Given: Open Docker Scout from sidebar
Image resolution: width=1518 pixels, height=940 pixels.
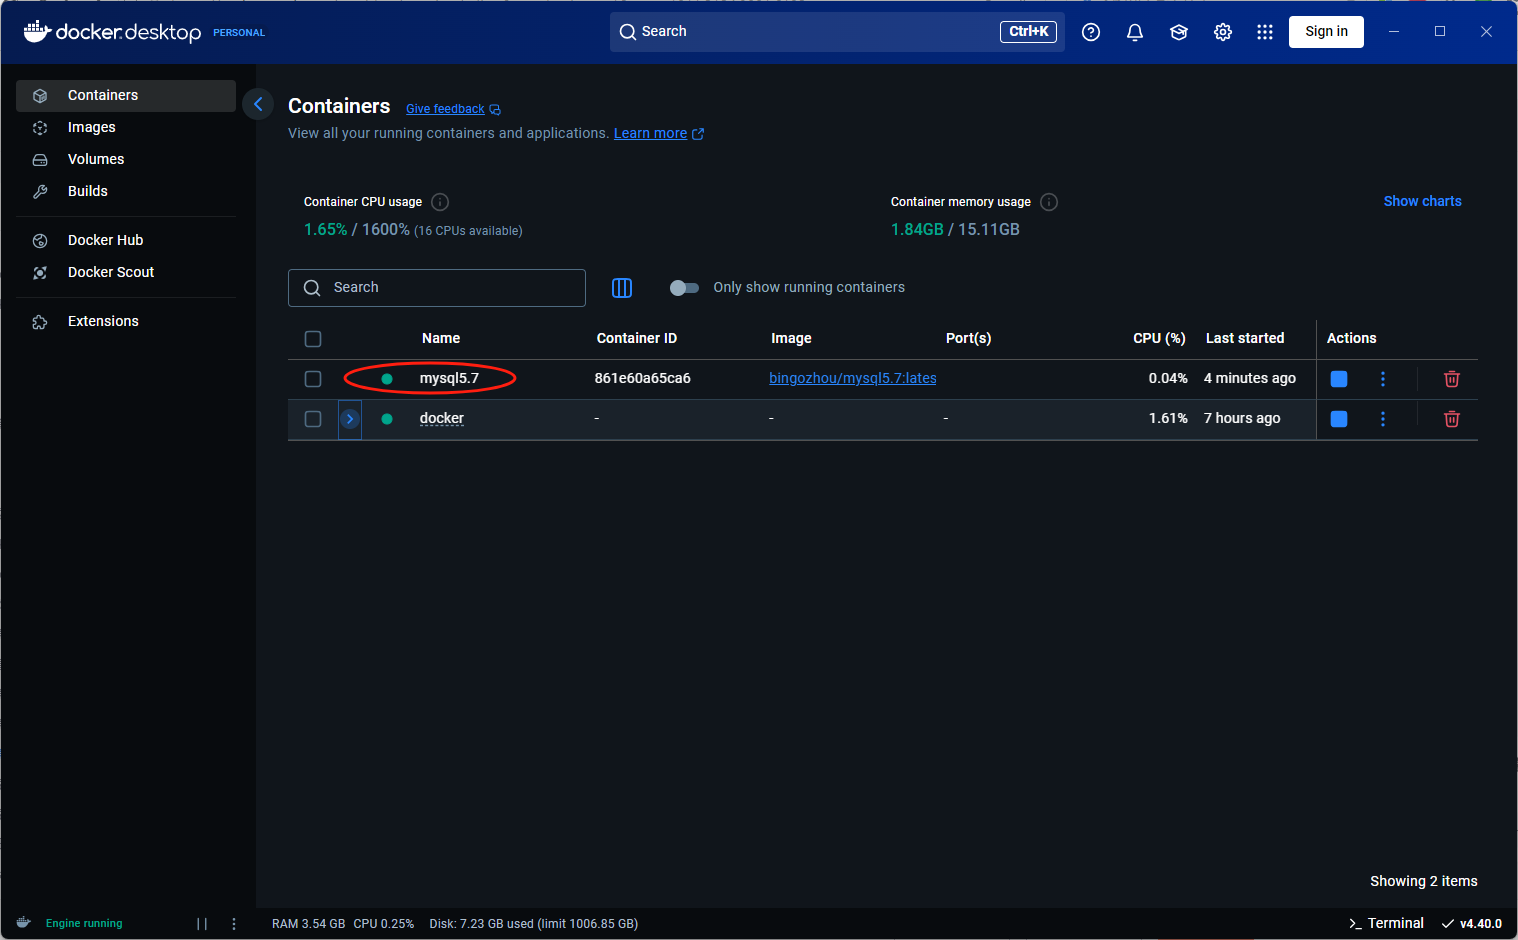Looking at the screenshot, I should pos(126,272).
